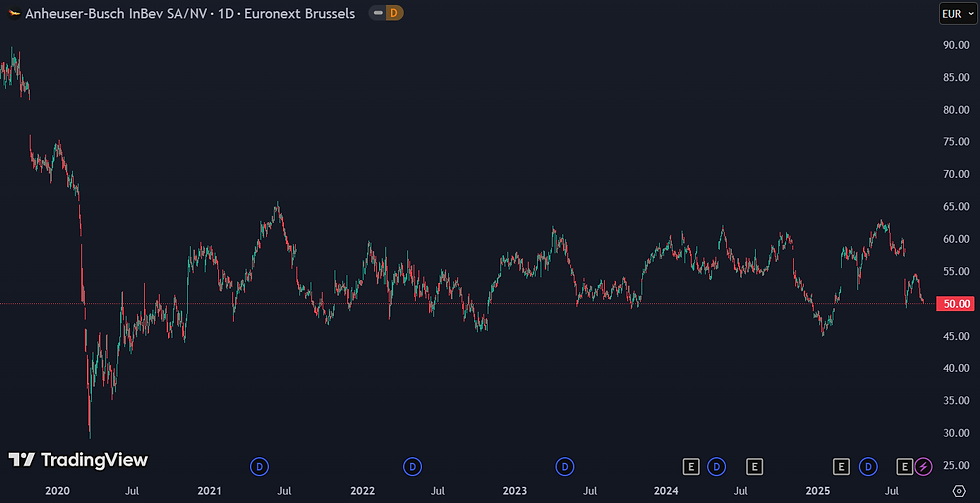Click the TradingView logo
Viewport: 980px width, 503px height.
(x=78, y=461)
